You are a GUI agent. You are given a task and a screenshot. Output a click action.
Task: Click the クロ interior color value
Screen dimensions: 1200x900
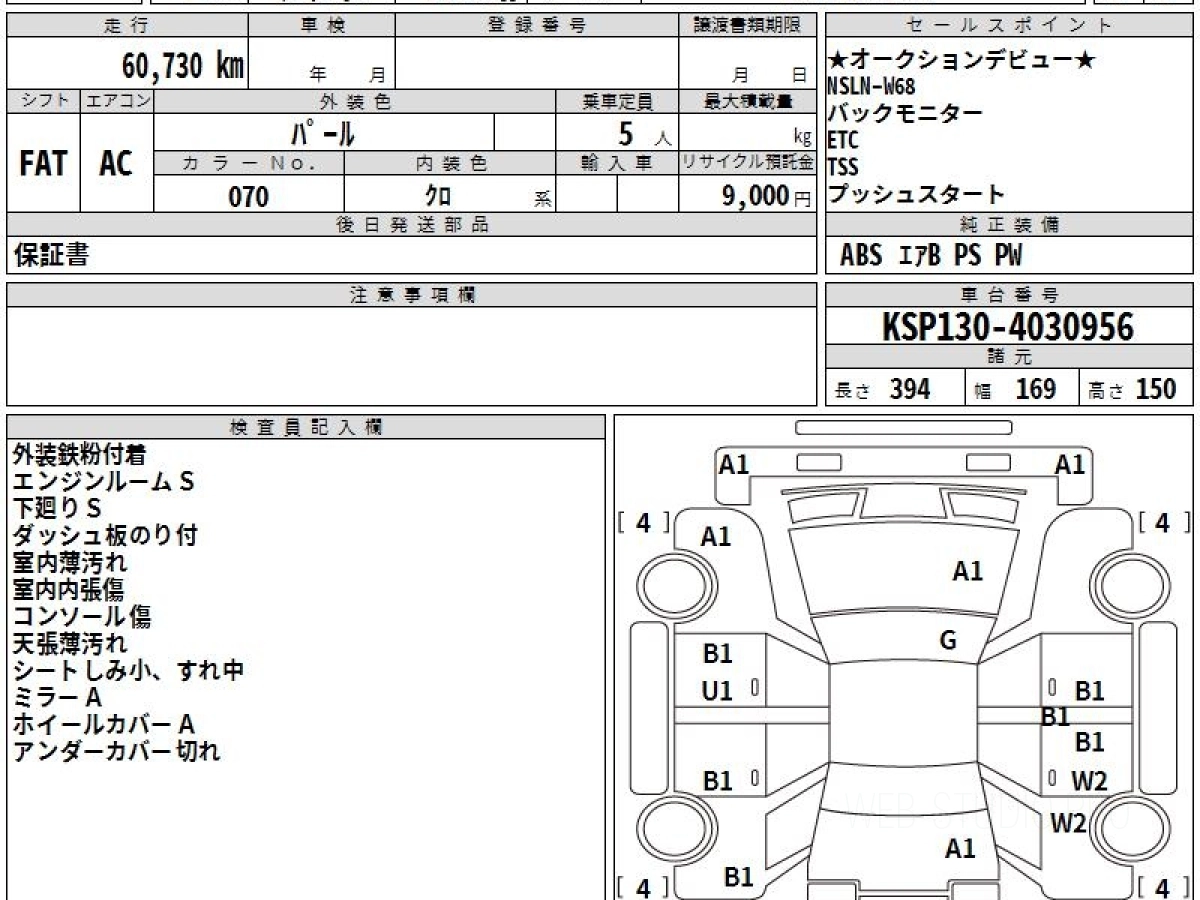(438, 196)
